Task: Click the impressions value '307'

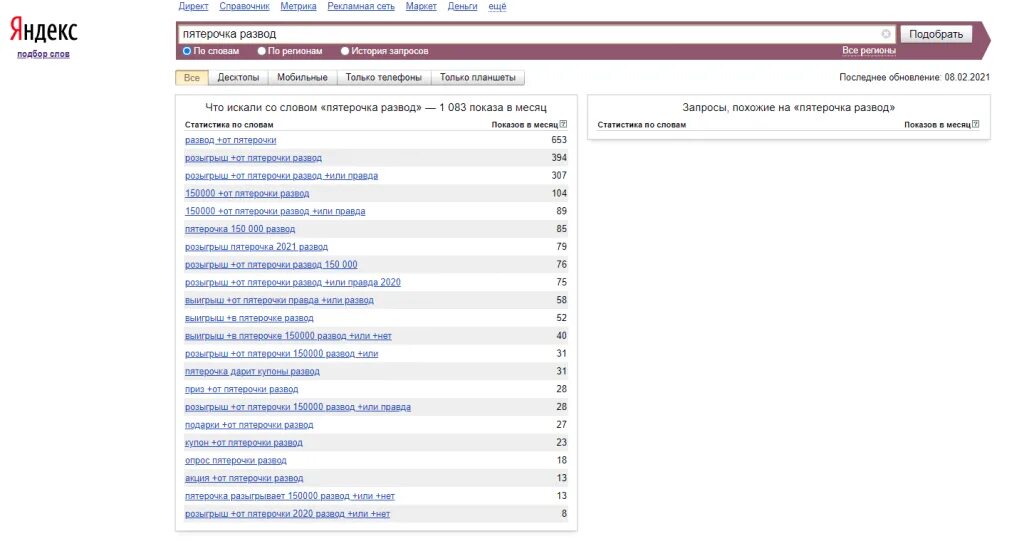Action: (559, 175)
